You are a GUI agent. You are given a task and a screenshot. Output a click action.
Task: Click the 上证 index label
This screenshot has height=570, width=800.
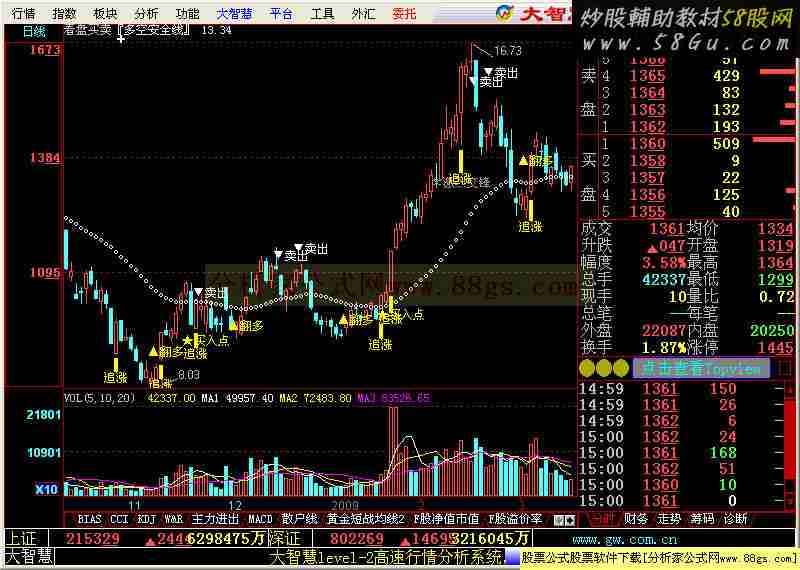(22, 538)
